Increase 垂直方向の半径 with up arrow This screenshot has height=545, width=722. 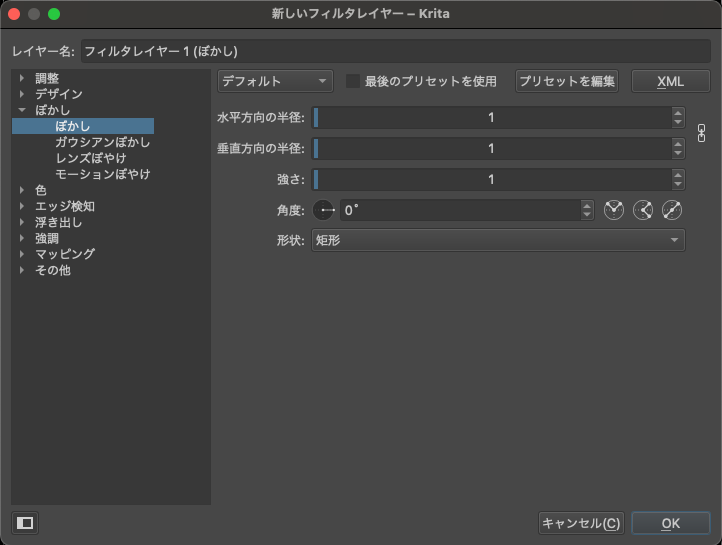(x=678, y=143)
